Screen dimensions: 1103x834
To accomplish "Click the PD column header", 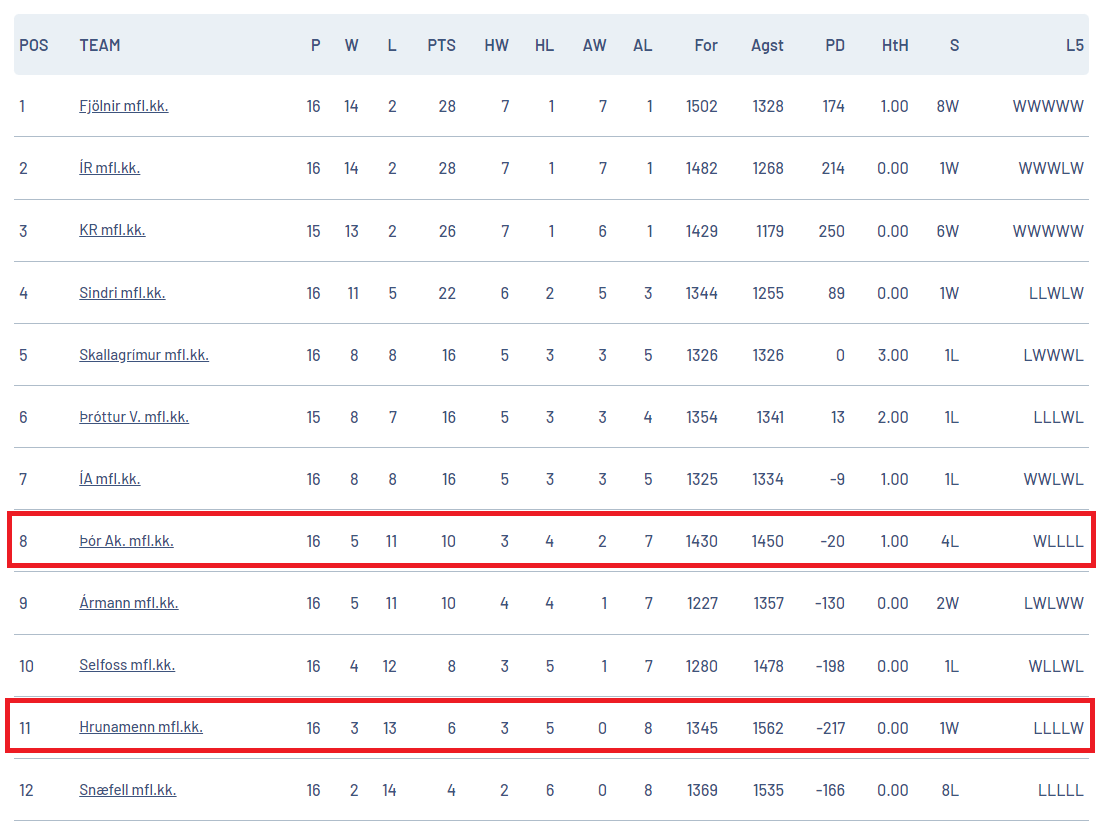I will [x=835, y=46].
